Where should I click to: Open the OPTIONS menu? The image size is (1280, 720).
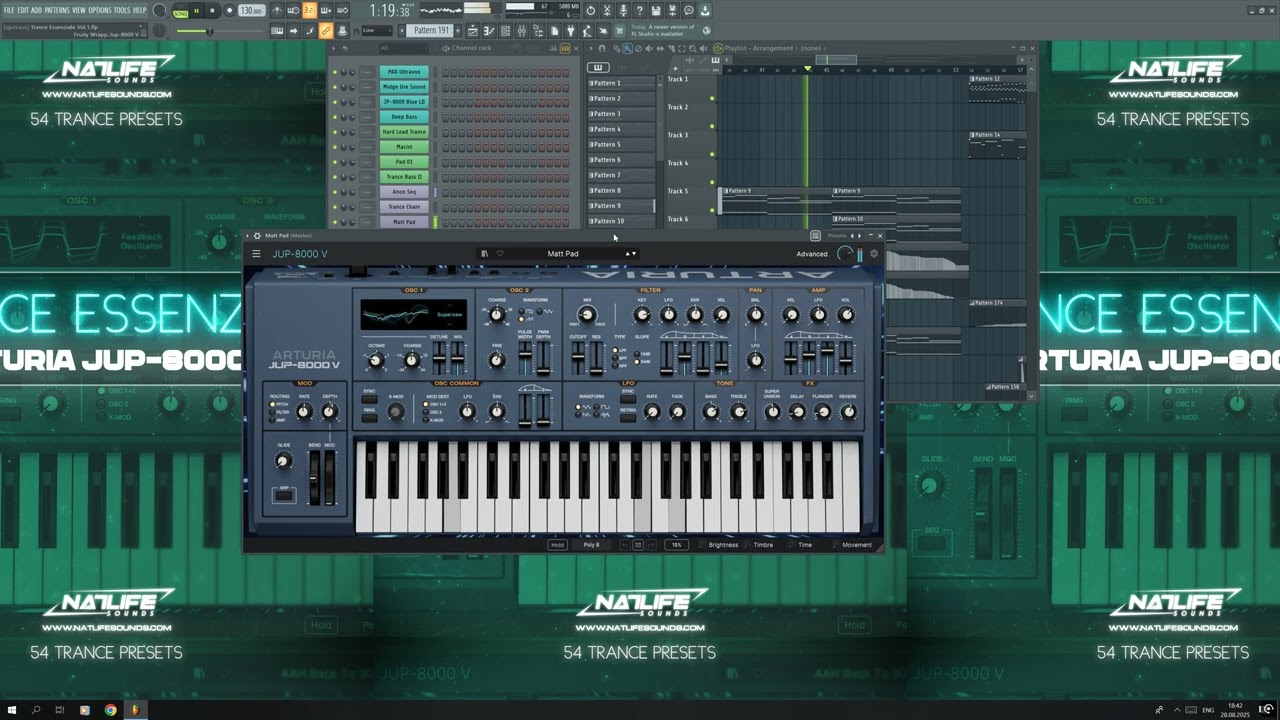[x=100, y=10]
